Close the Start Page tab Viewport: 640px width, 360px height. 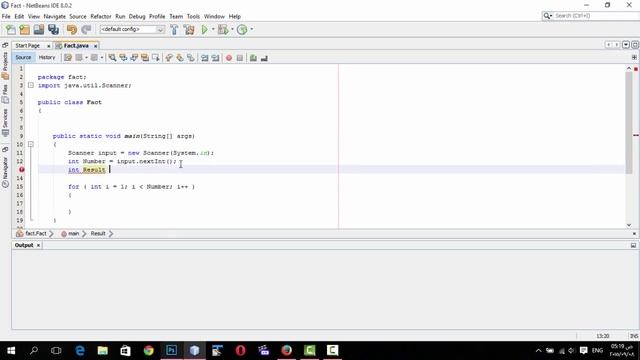(x=49, y=46)
